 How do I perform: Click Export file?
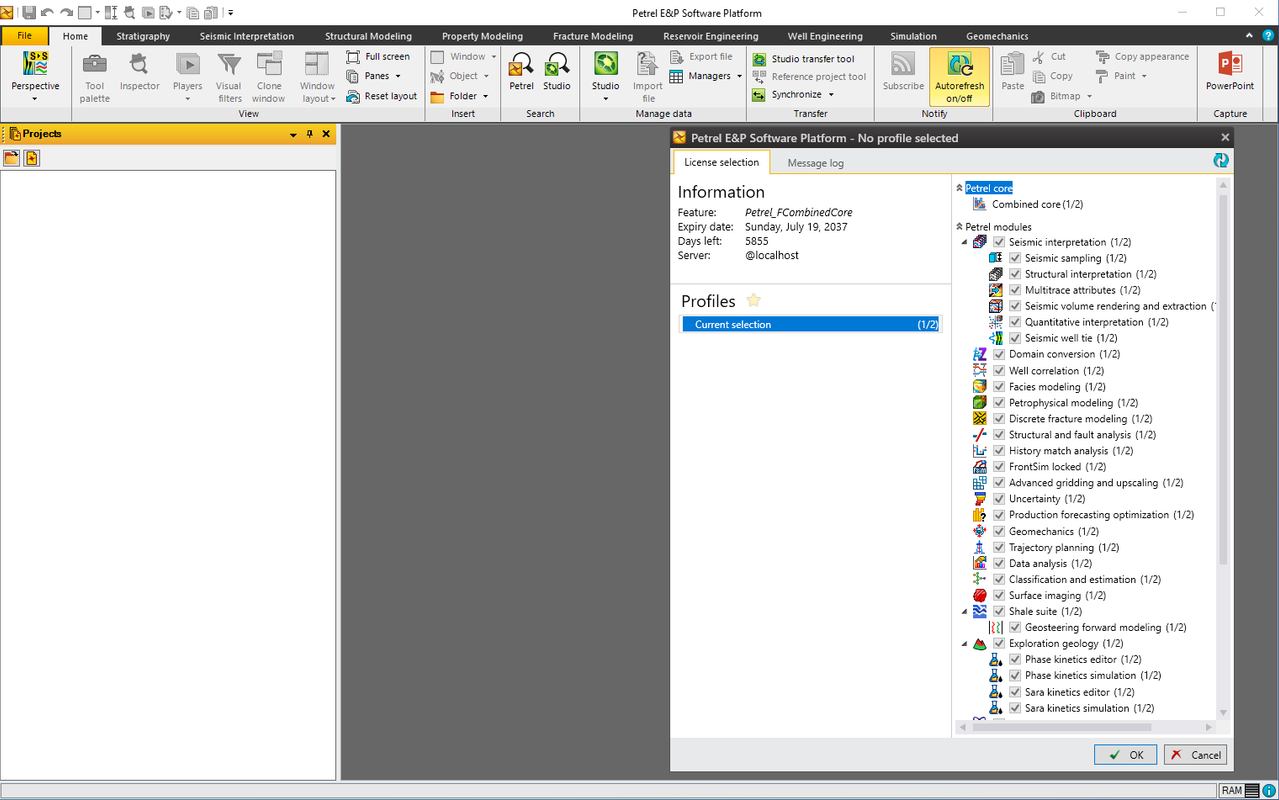pyautogui.click(x=701, y=57)
